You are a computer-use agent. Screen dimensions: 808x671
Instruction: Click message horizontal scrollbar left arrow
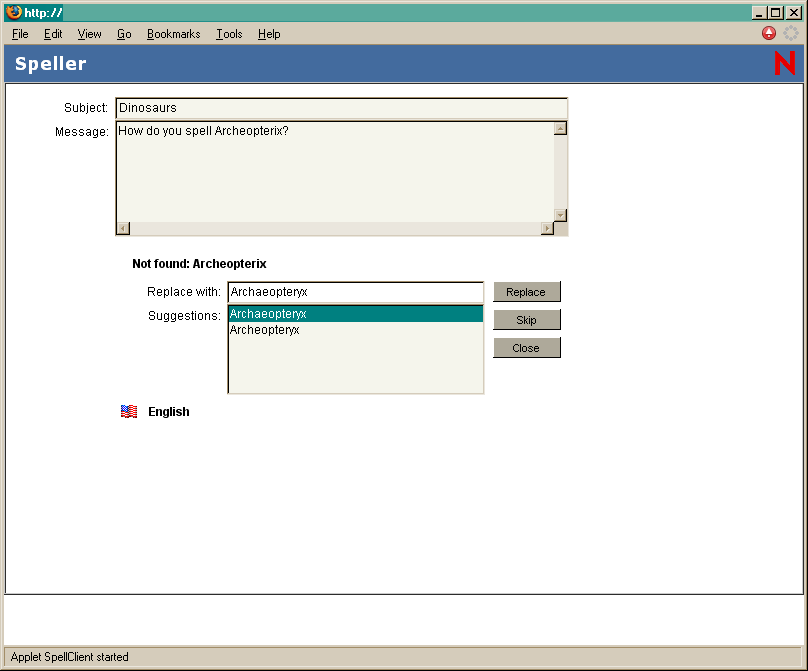123,228
